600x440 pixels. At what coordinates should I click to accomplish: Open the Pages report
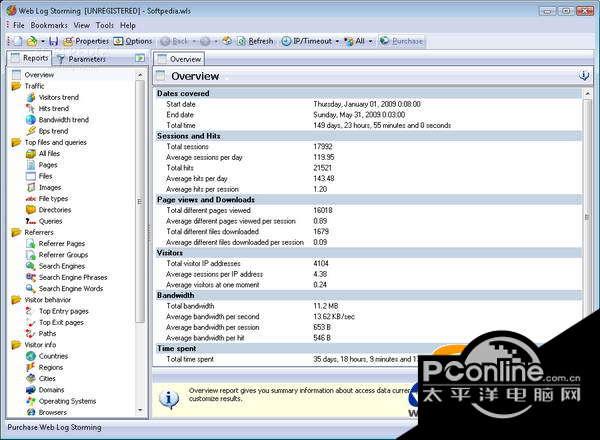coord(48,165)
